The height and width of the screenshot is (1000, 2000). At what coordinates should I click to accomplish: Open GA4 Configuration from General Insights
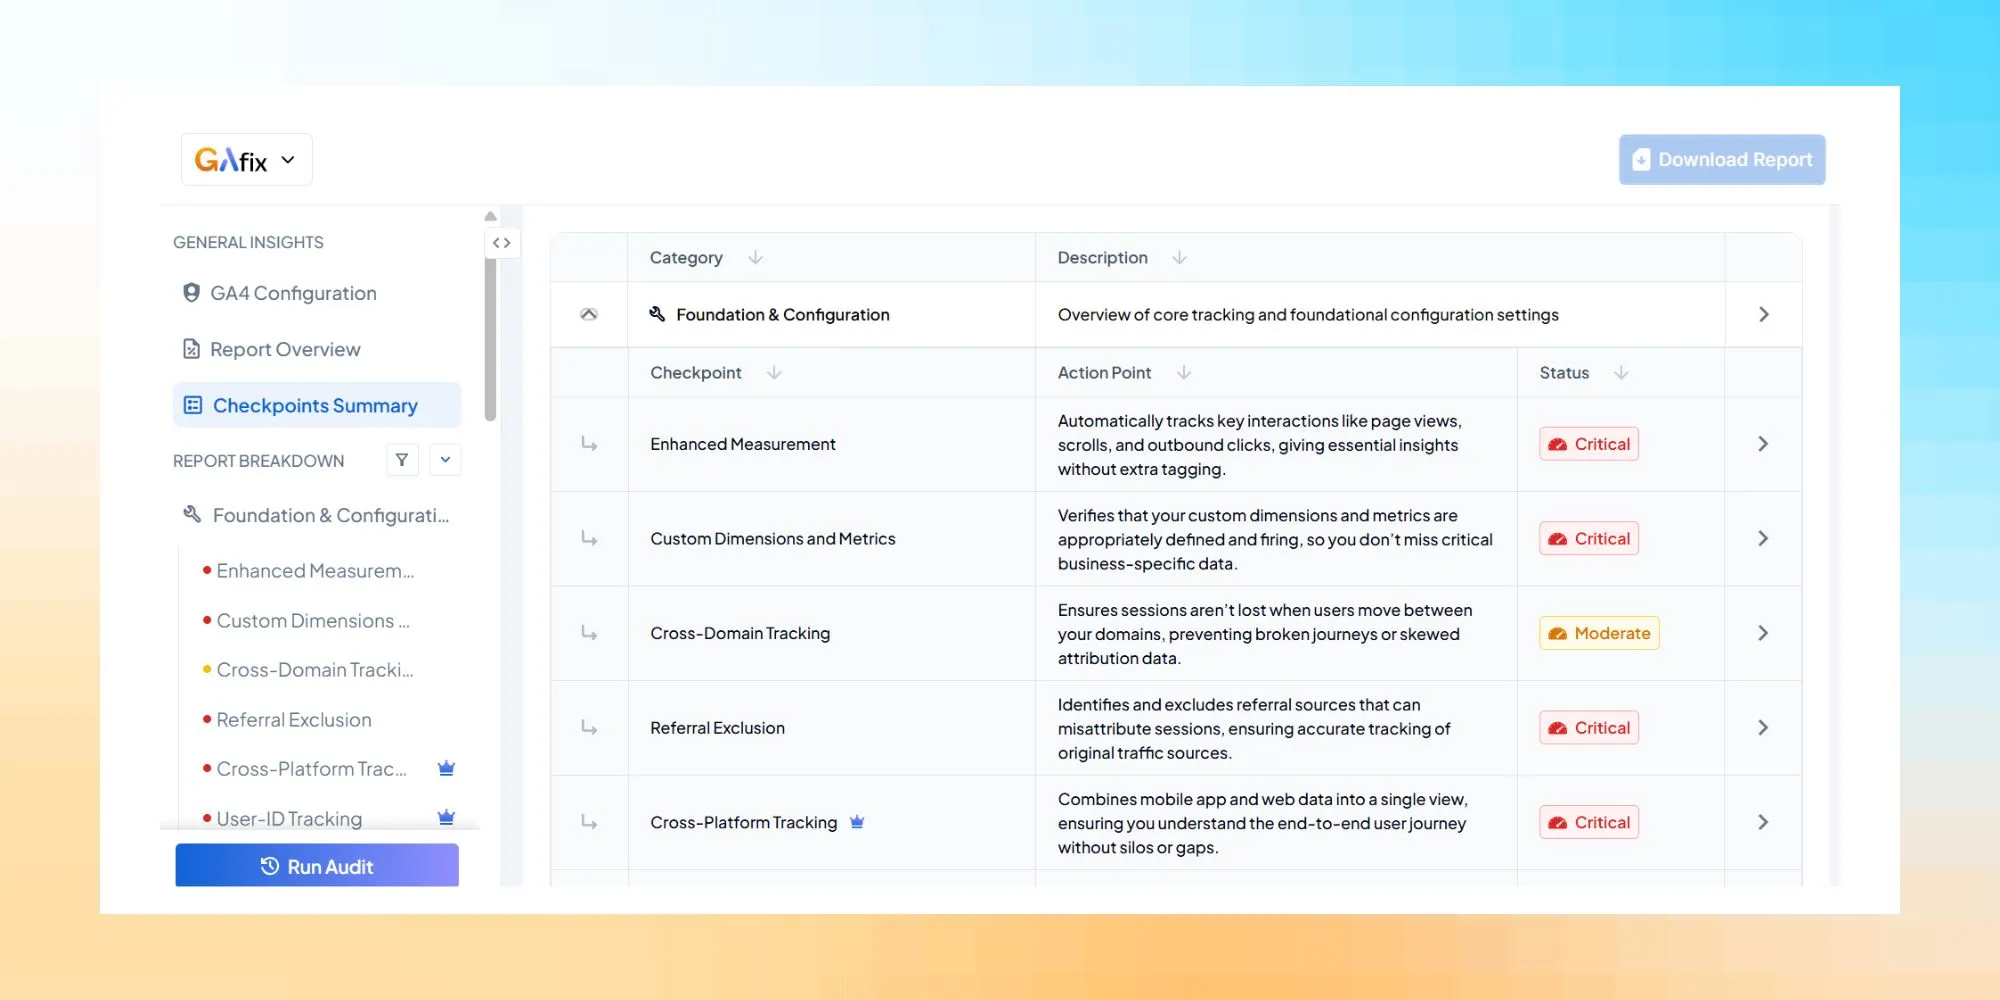[292, 292]
